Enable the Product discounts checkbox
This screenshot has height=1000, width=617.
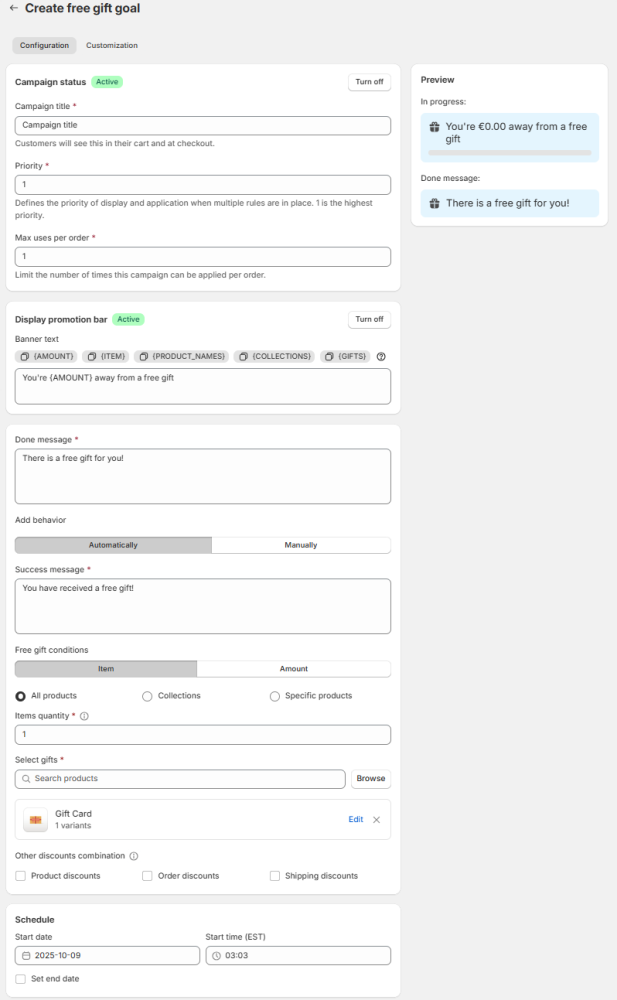coord(21,876)
